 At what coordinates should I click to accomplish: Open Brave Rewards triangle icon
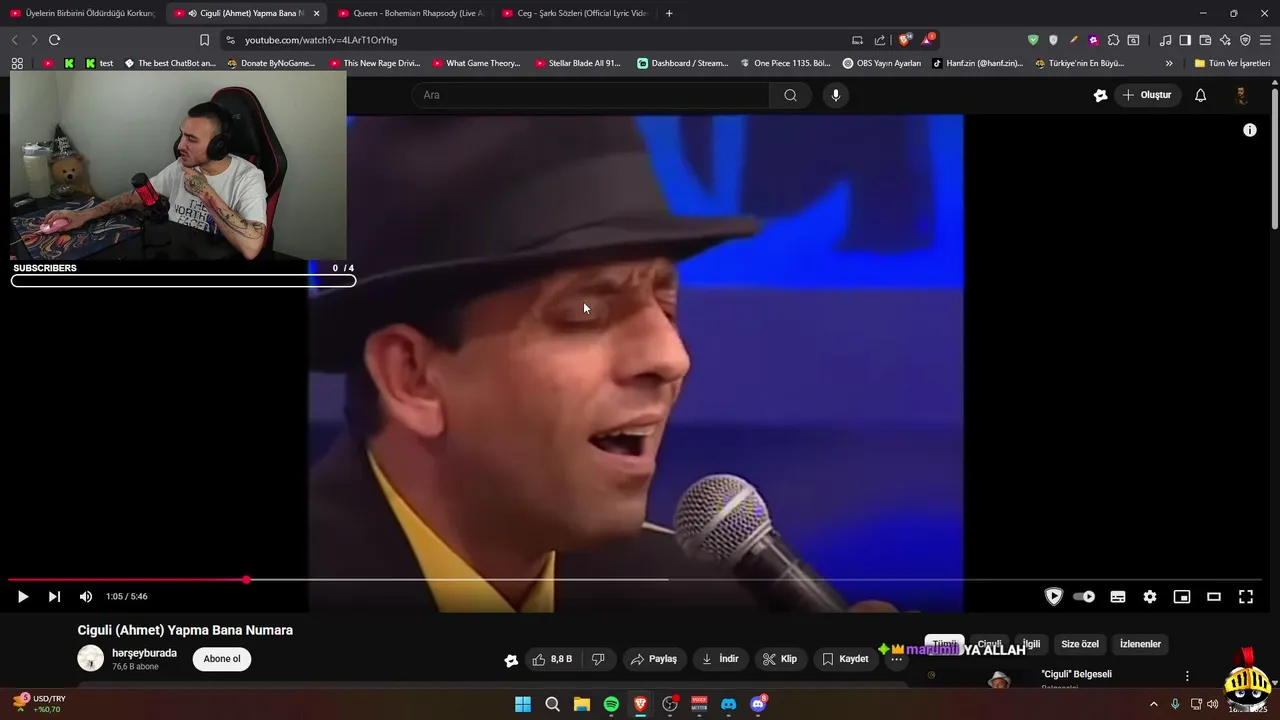pyautogui.click(x=928, y=40)
